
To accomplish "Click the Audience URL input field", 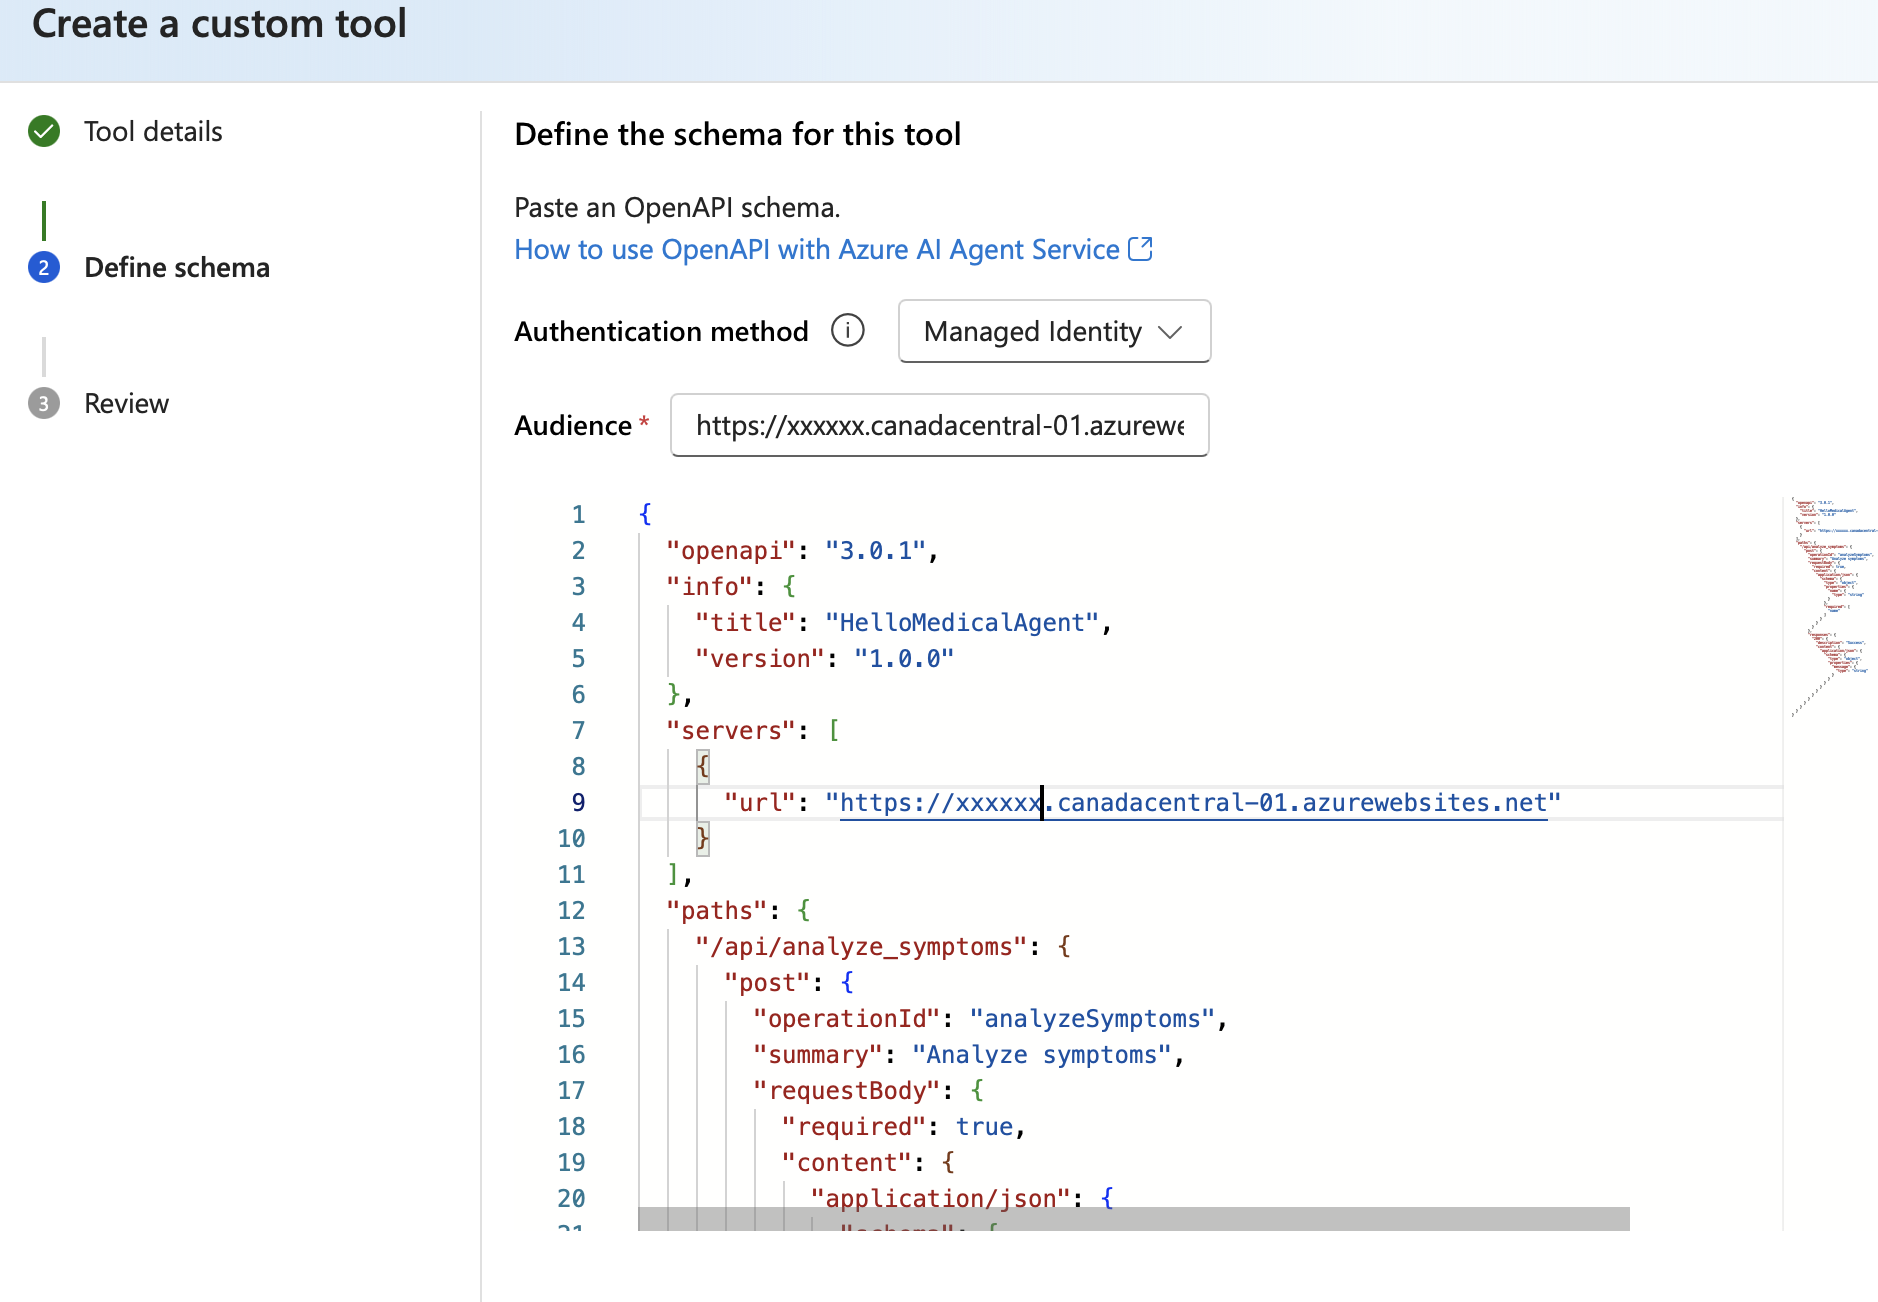I will click(x=940, y=425).
